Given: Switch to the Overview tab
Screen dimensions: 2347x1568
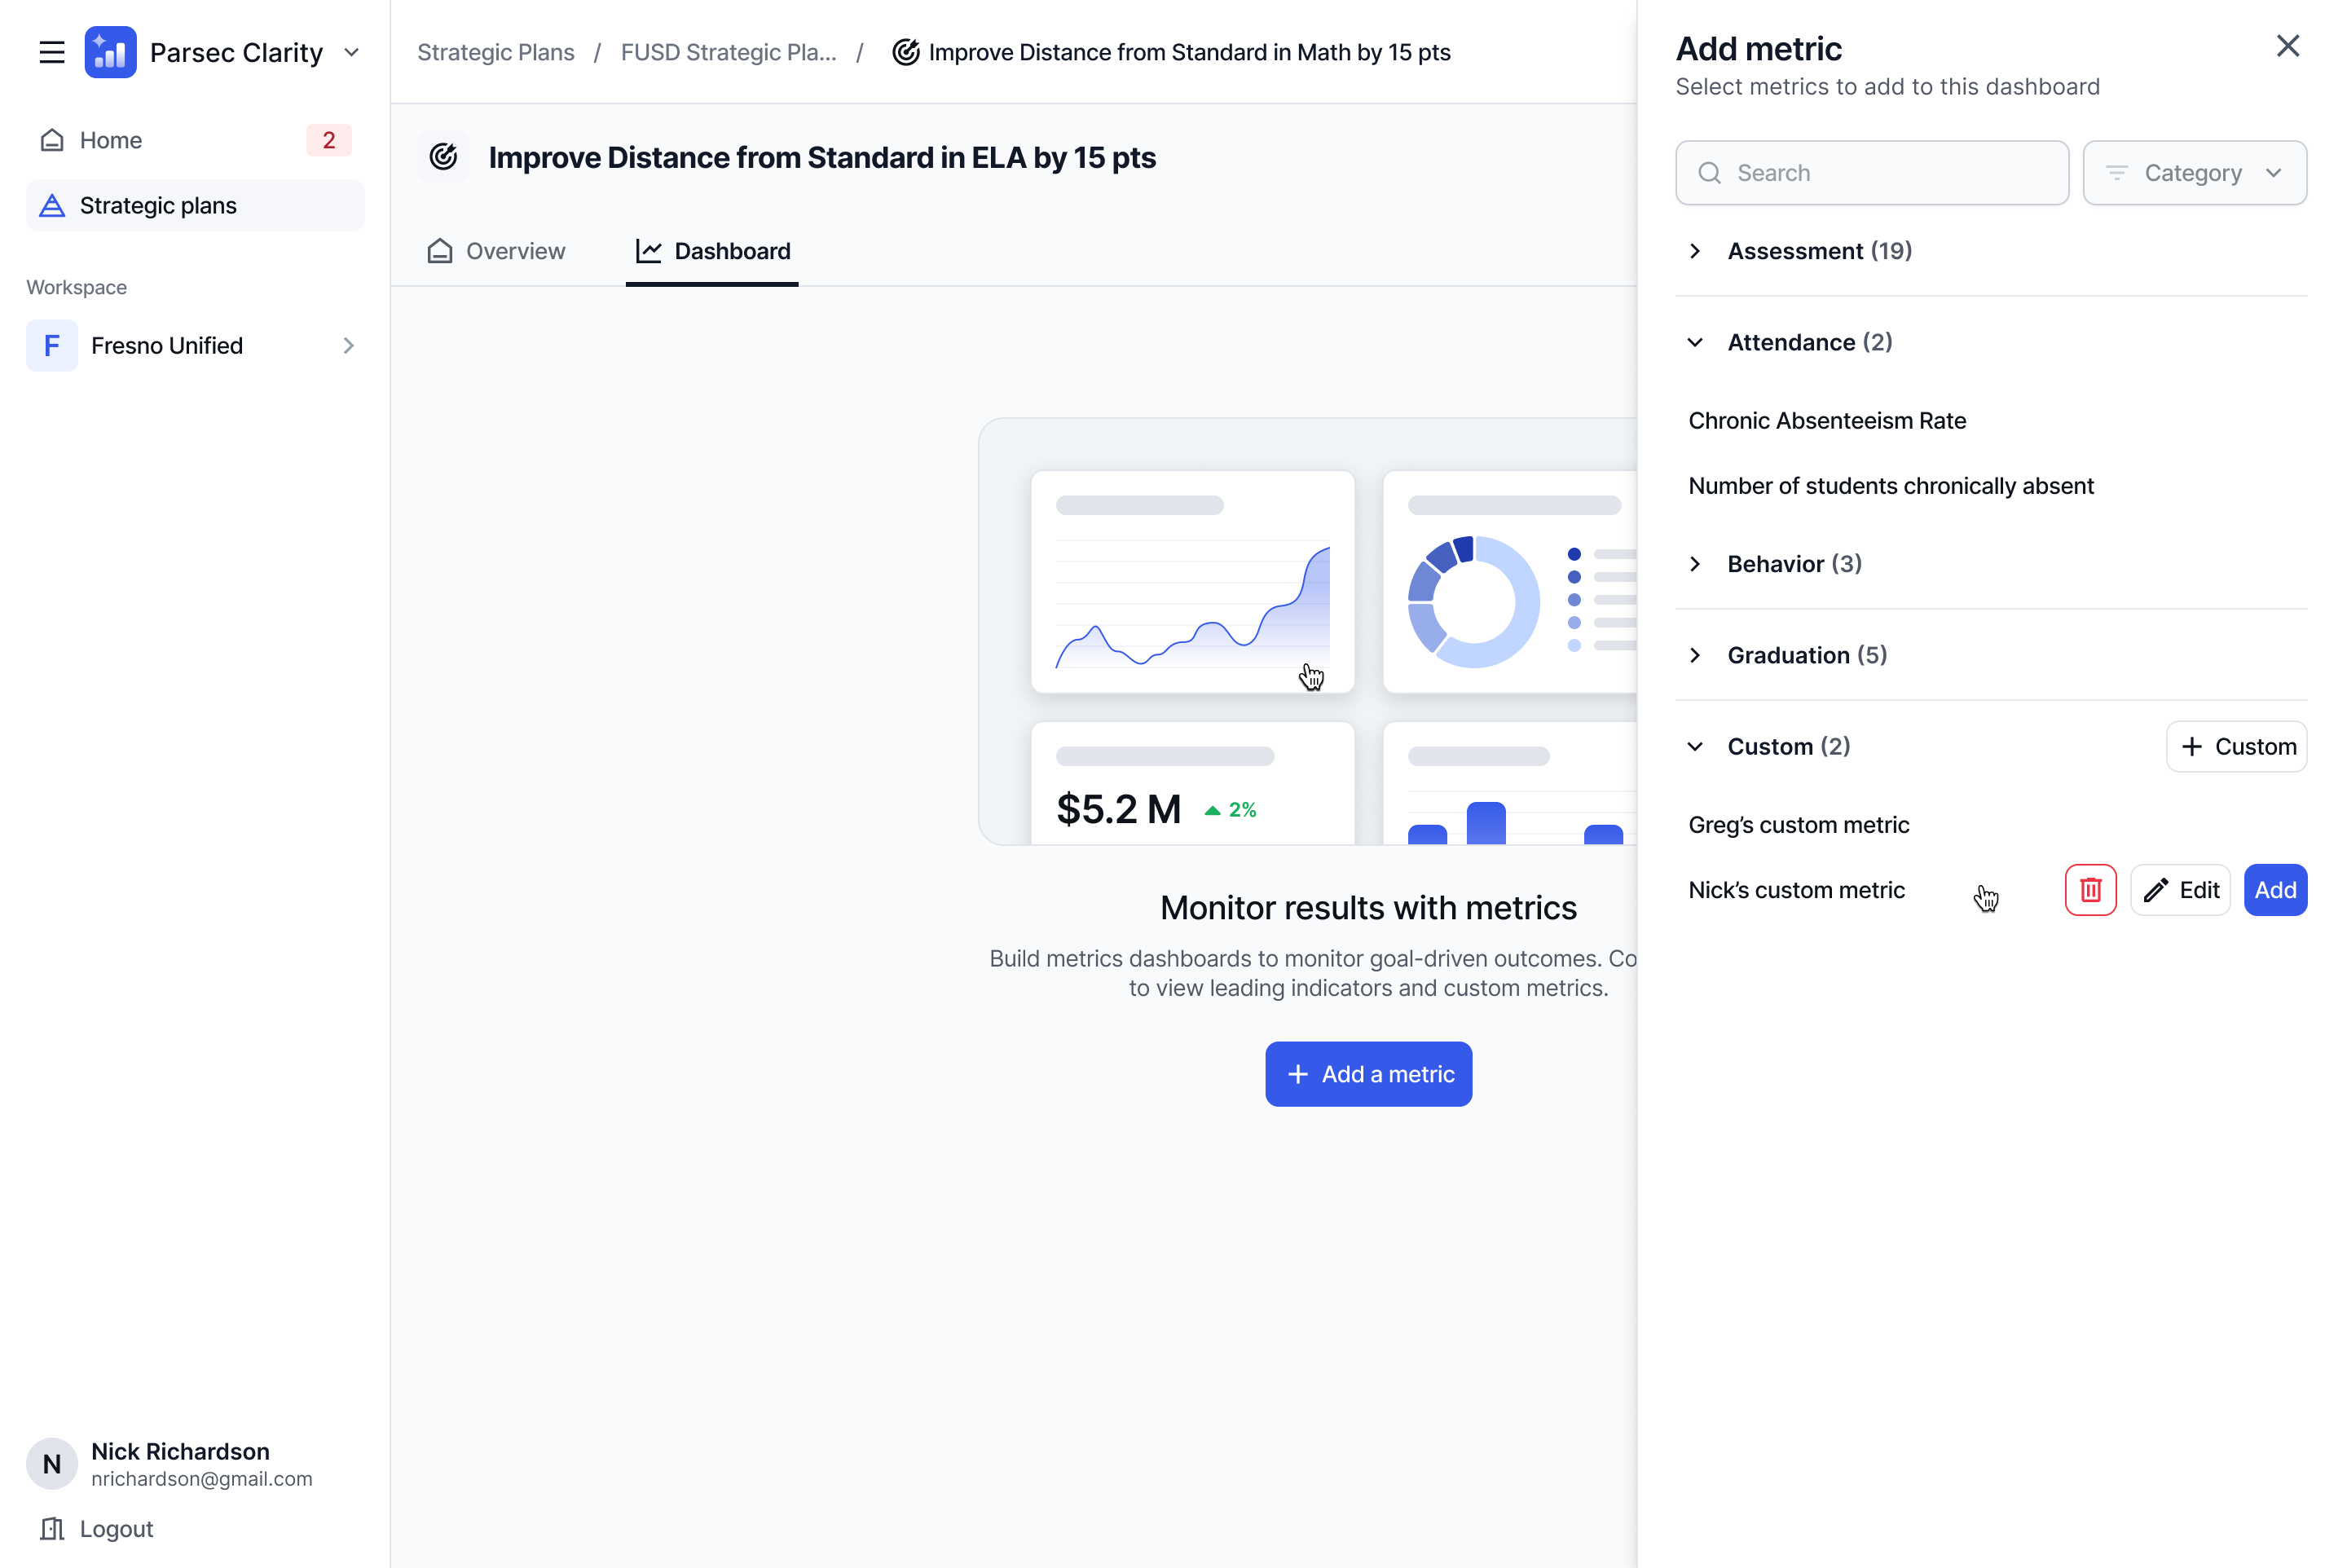Looking at the screenshot, I should pyautogui.click(x=496, y=251).
